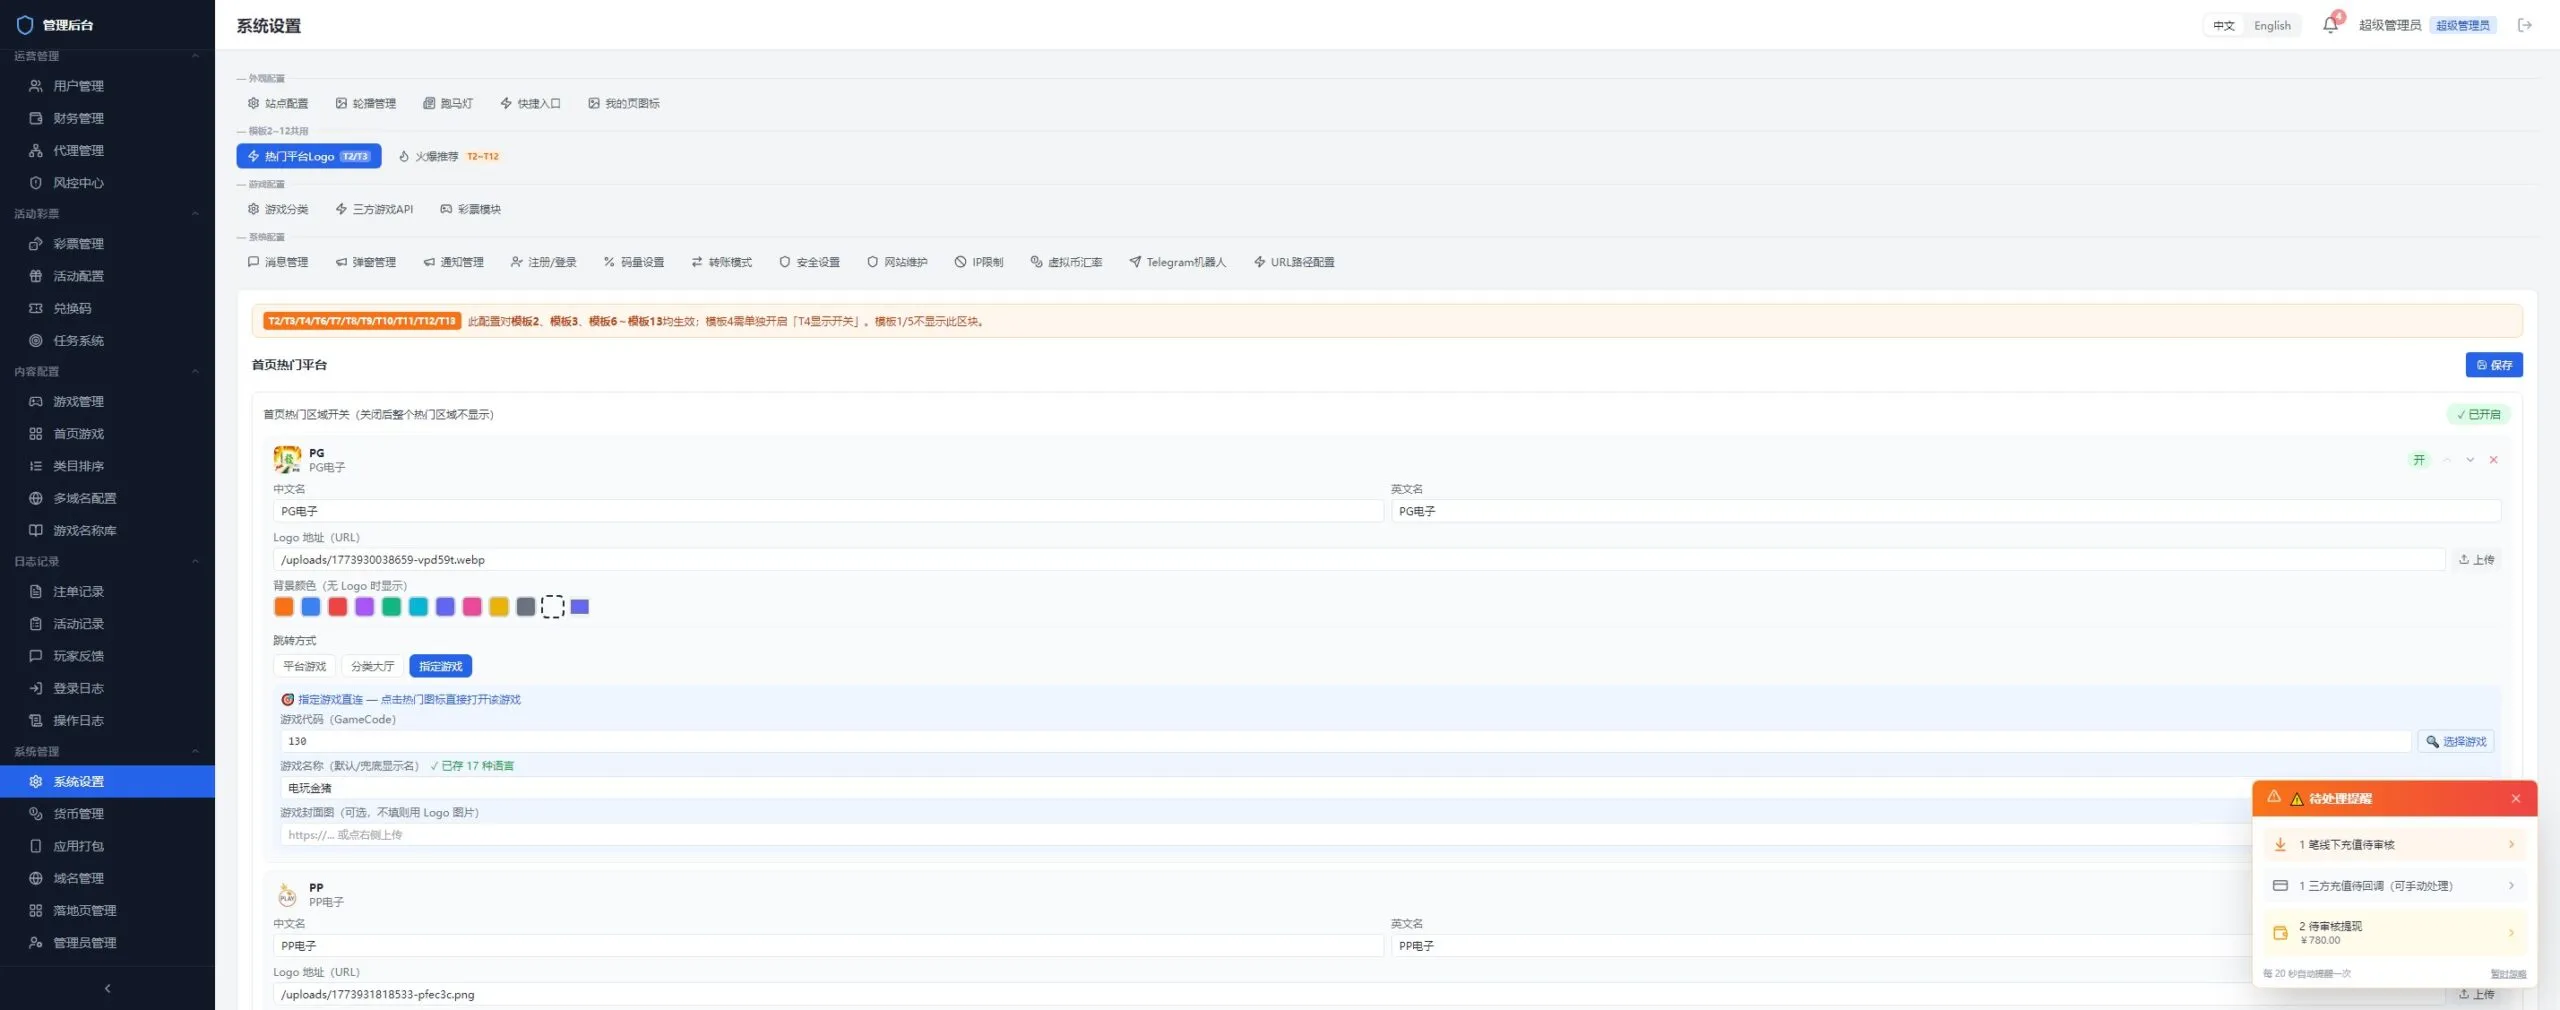
Task: Open 用户管理 in the sidebar
Action: pos(107,86)
